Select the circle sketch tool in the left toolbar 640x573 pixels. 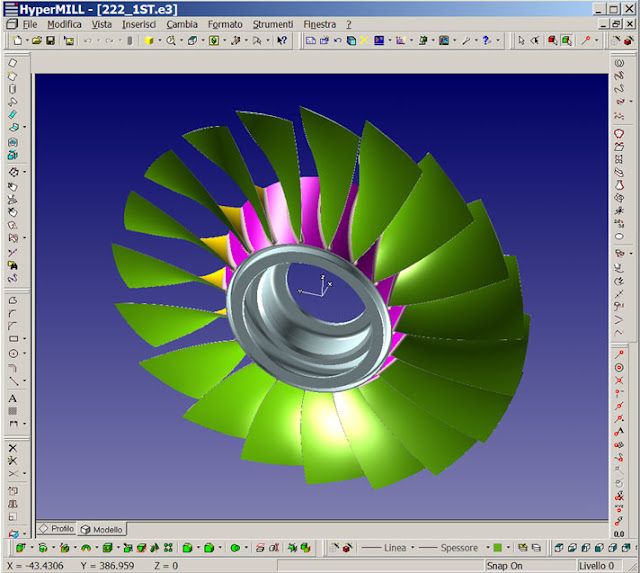(13, 353)
